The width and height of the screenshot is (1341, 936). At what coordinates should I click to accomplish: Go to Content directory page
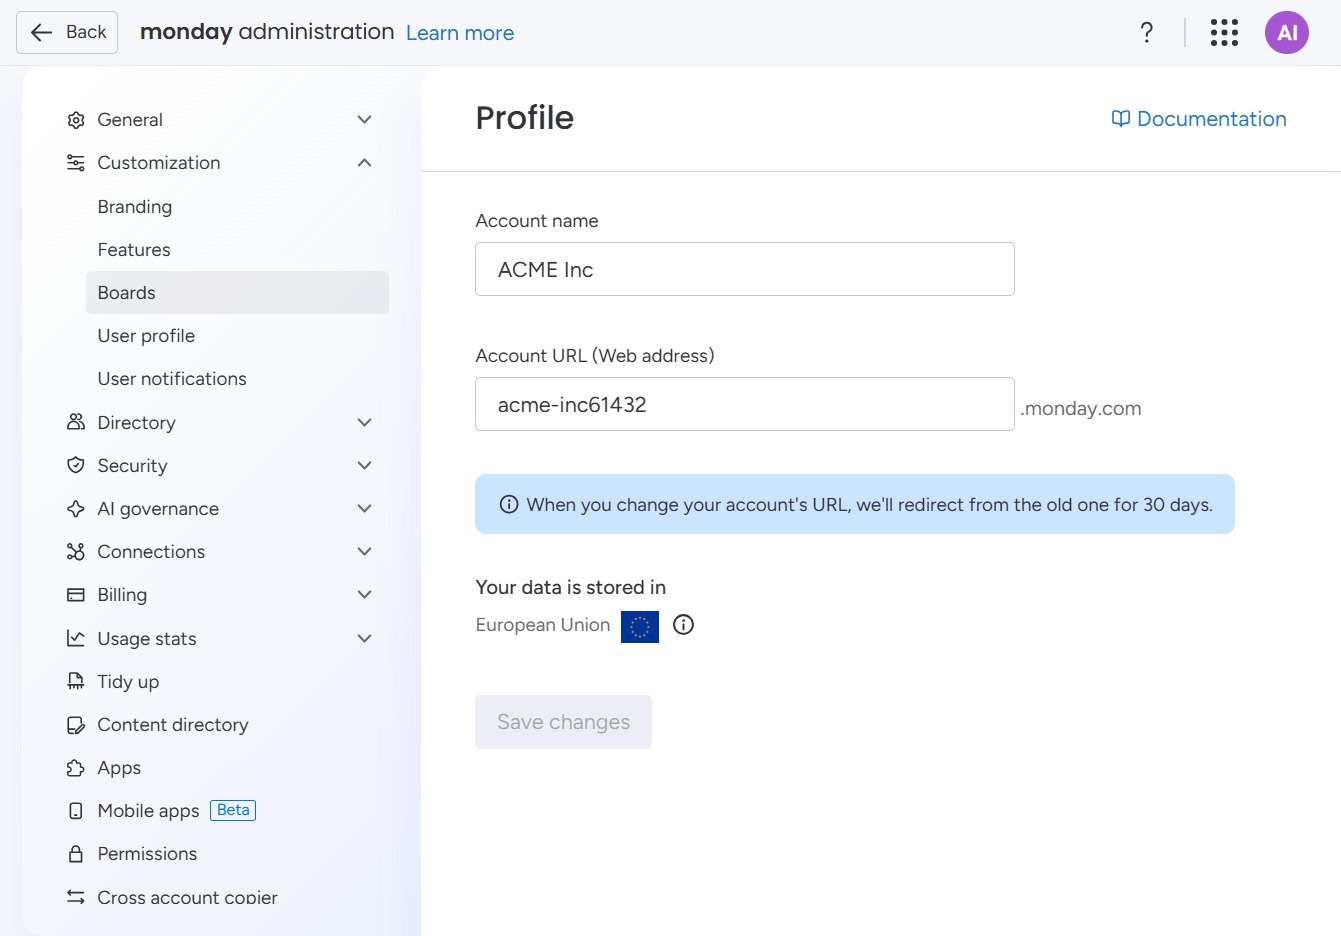(173, 725)
